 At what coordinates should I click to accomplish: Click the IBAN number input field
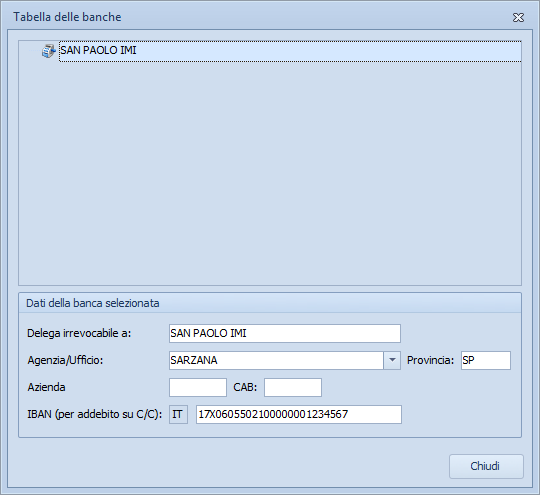(299, 414)
